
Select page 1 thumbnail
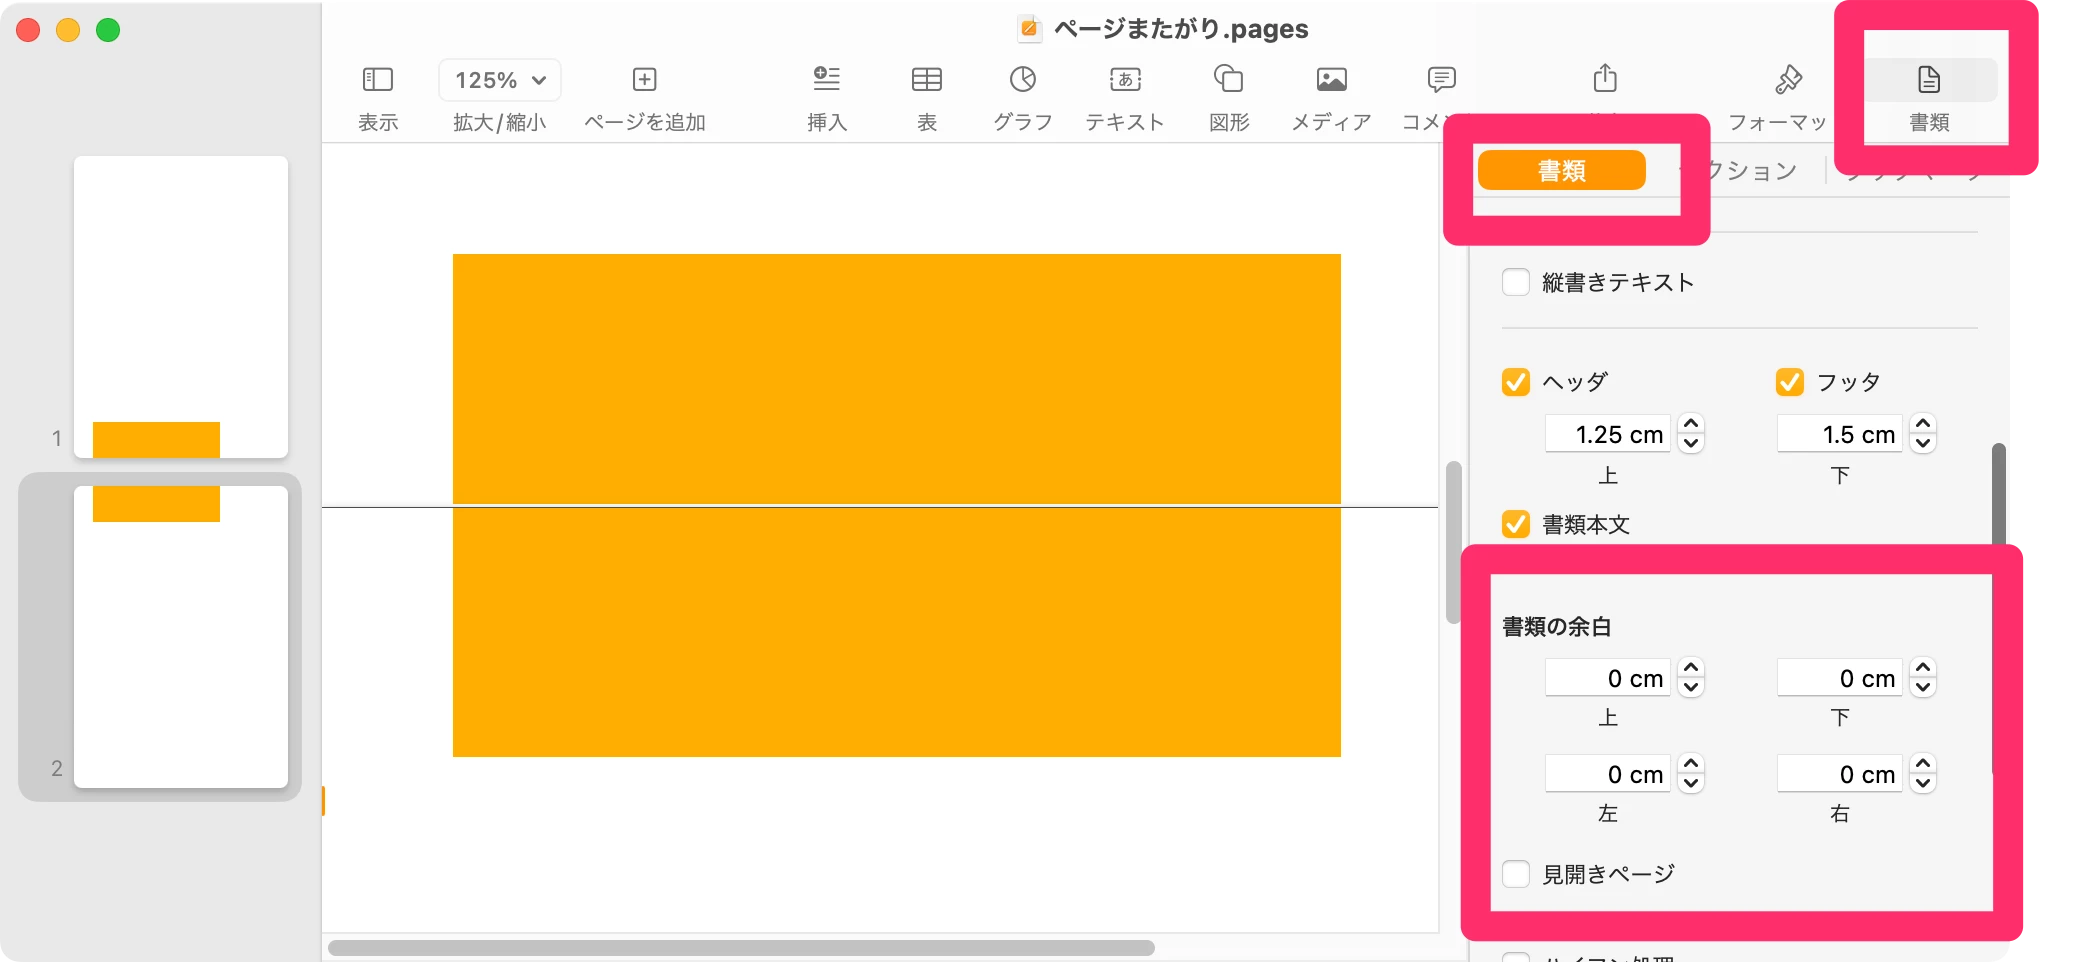coord(181,307)
